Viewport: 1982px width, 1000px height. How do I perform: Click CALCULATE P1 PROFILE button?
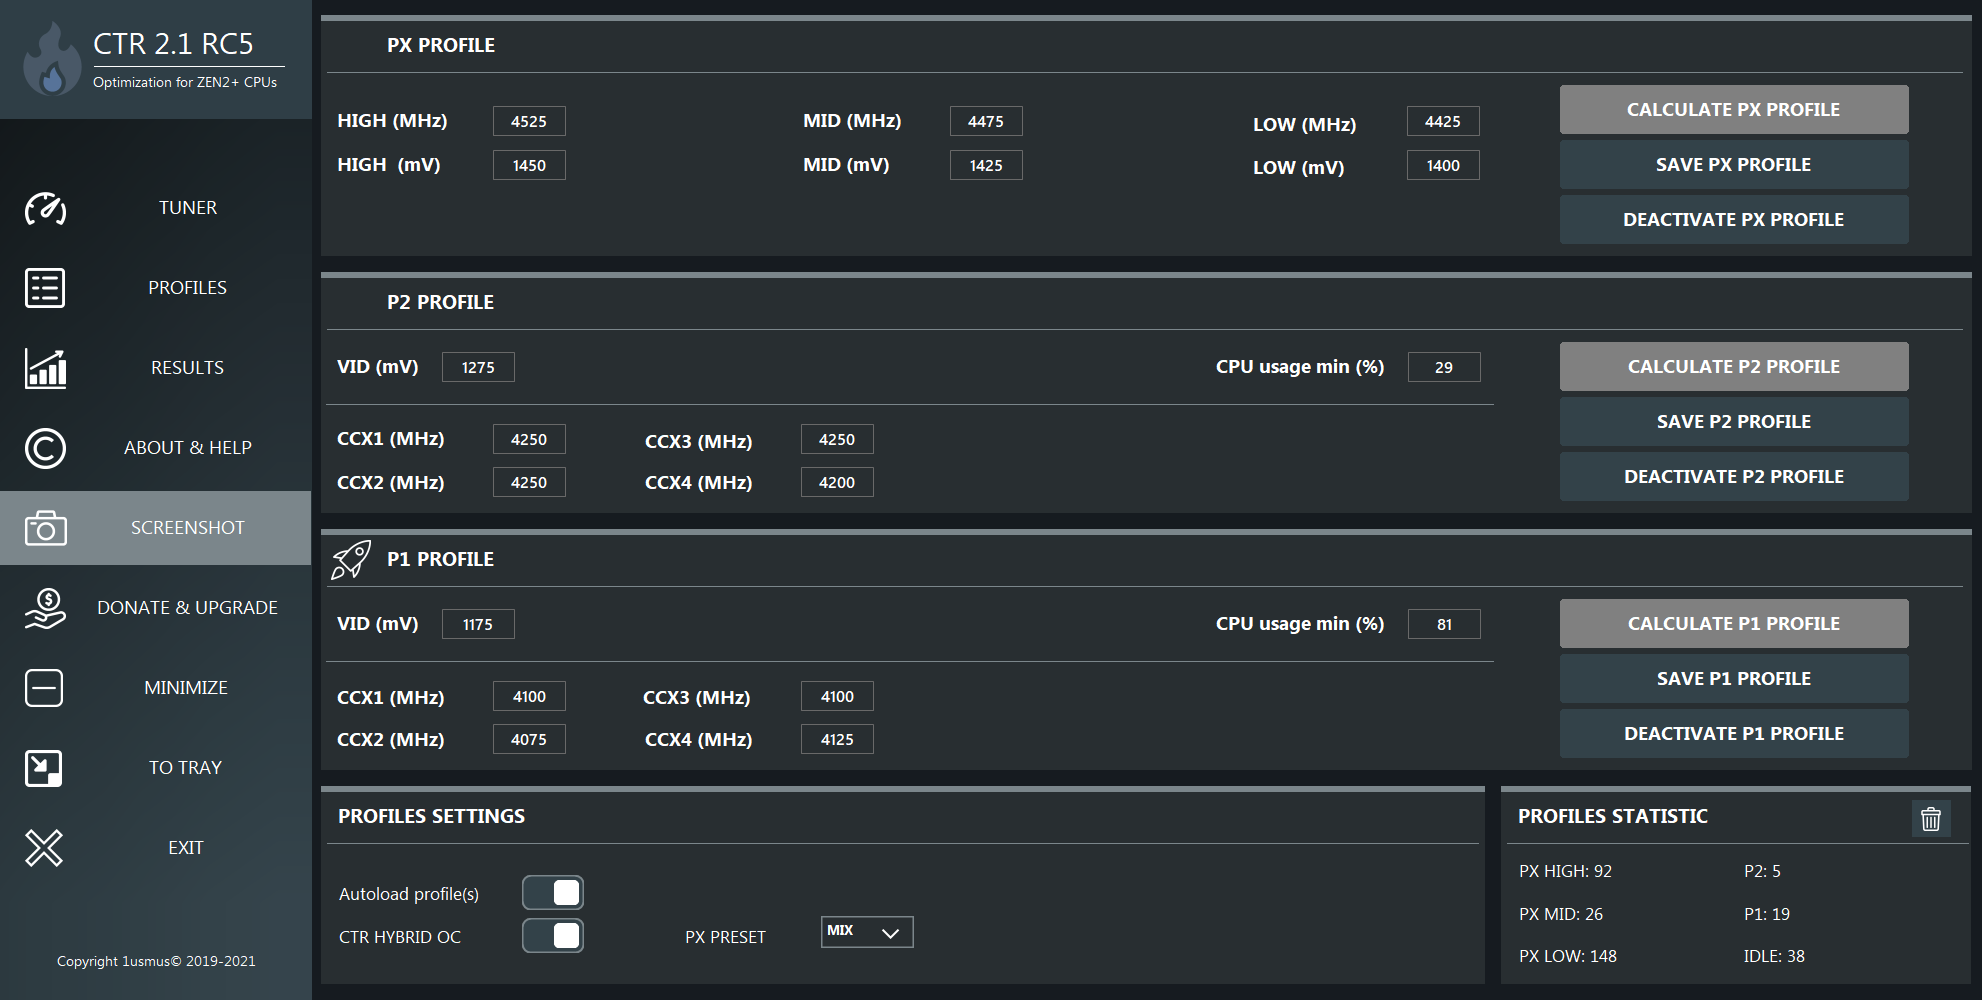(x=1734, y=624)
